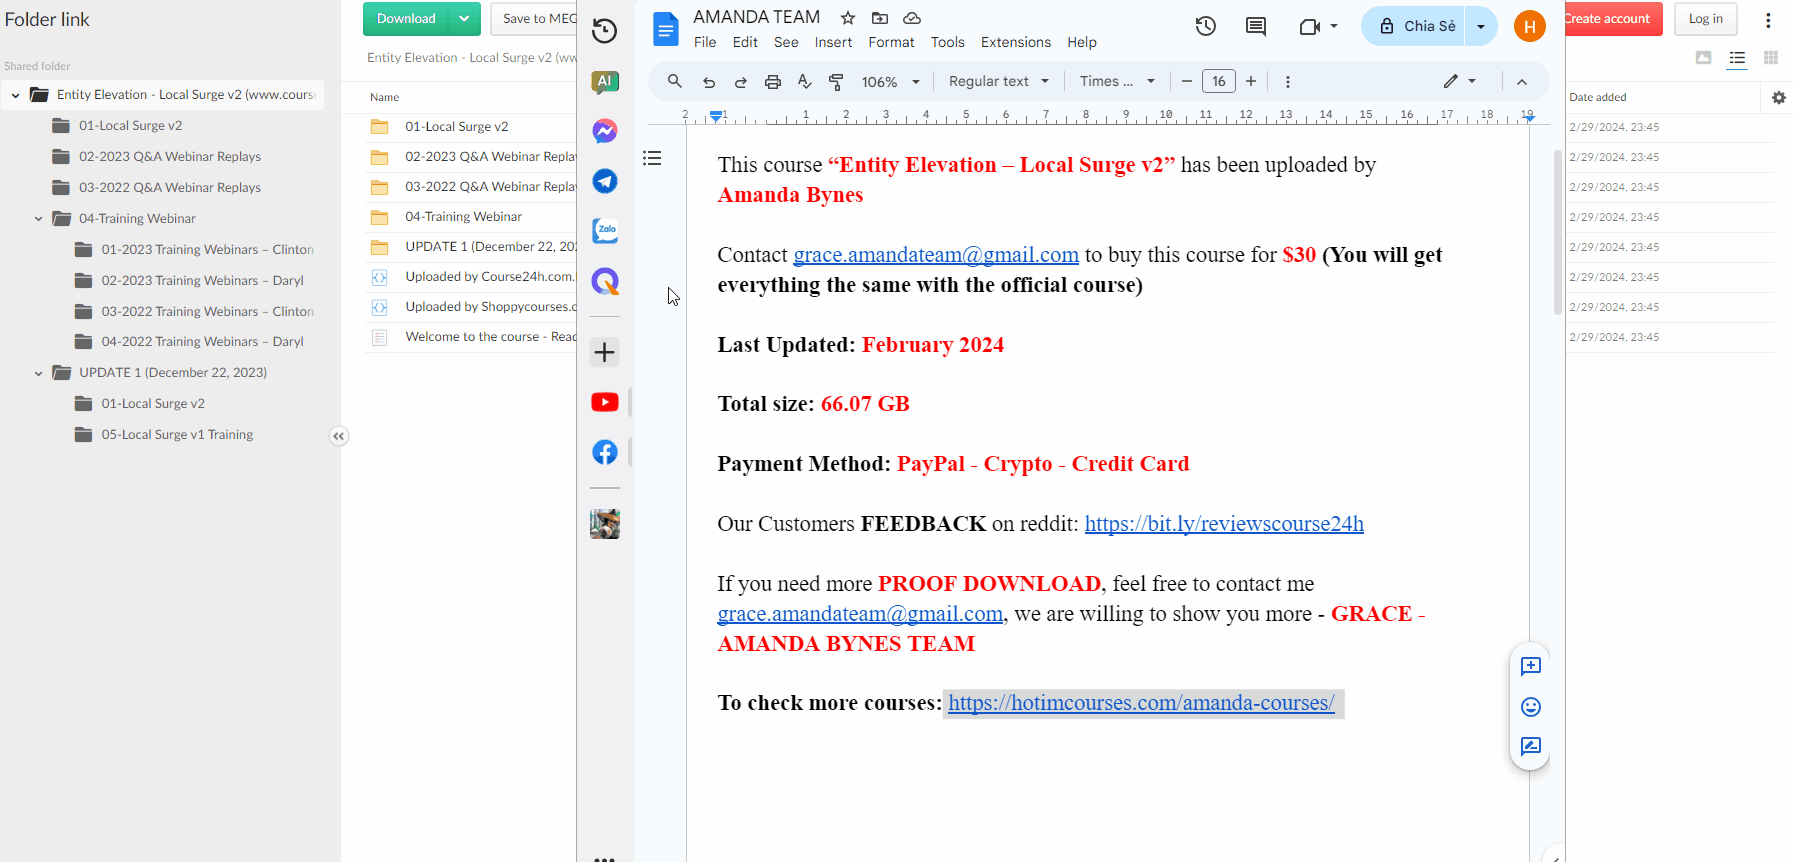Search the menus with magnifier icon
Image resolution: width=1793 pixels, height=862 pixels.
[x=675, y=81]
